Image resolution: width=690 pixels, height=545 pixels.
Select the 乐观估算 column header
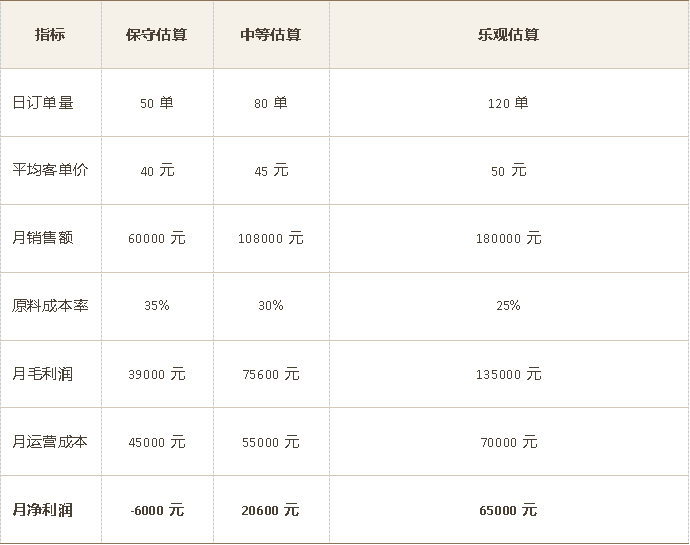tap(508, 34)
